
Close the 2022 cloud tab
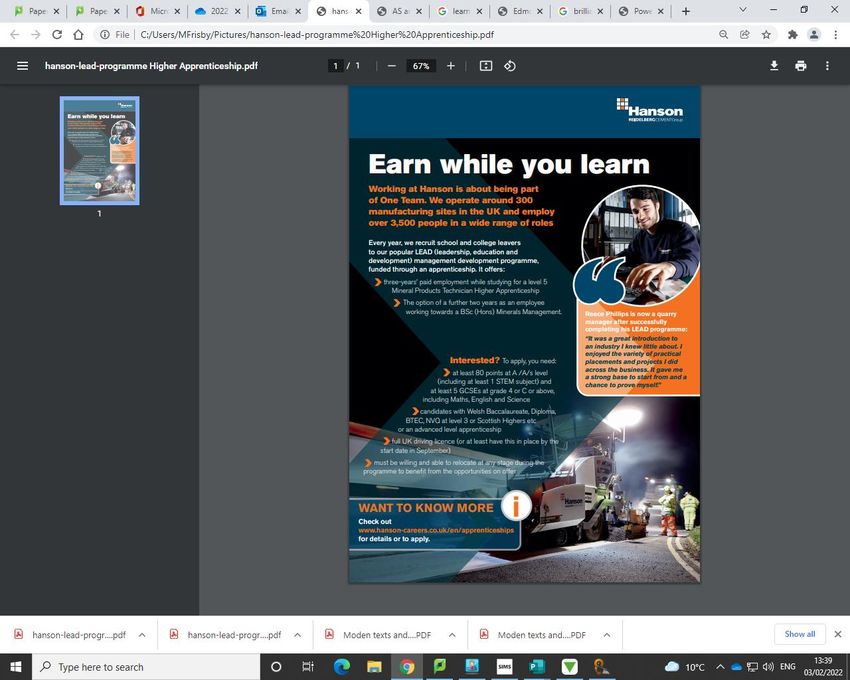(237, 11)
